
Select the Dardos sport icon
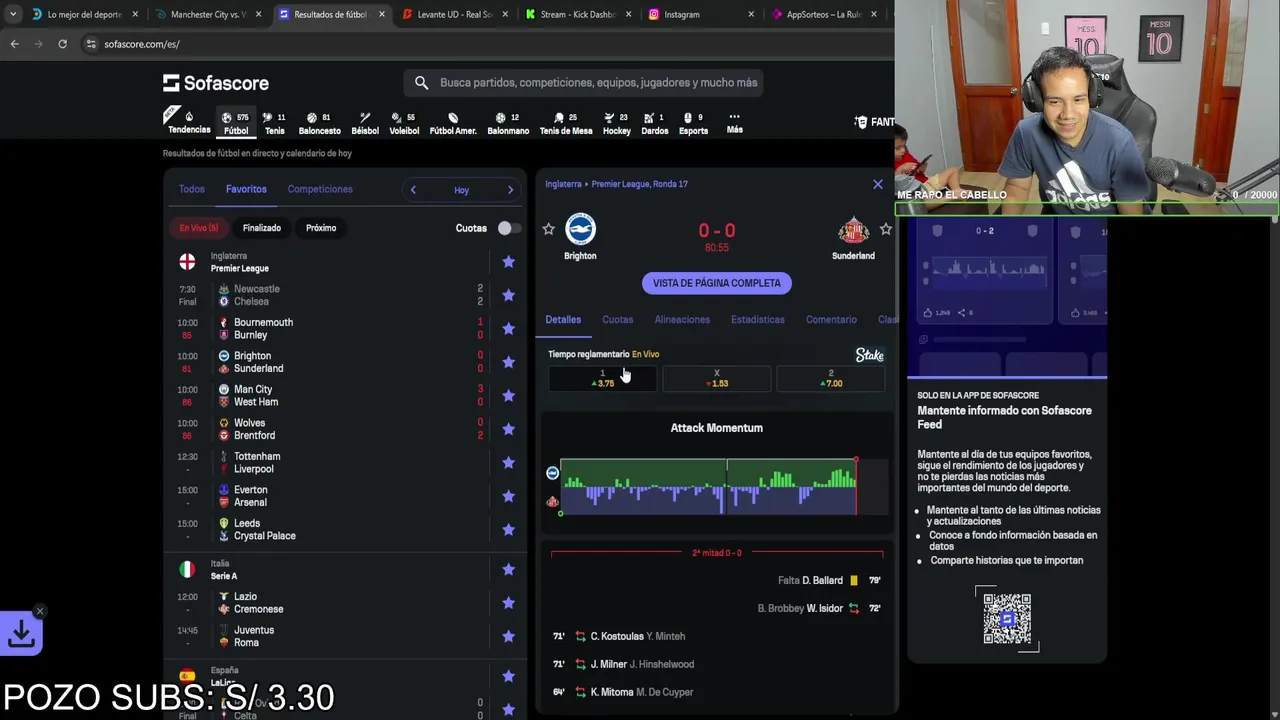pyautogui.click(x=655, y=122)
